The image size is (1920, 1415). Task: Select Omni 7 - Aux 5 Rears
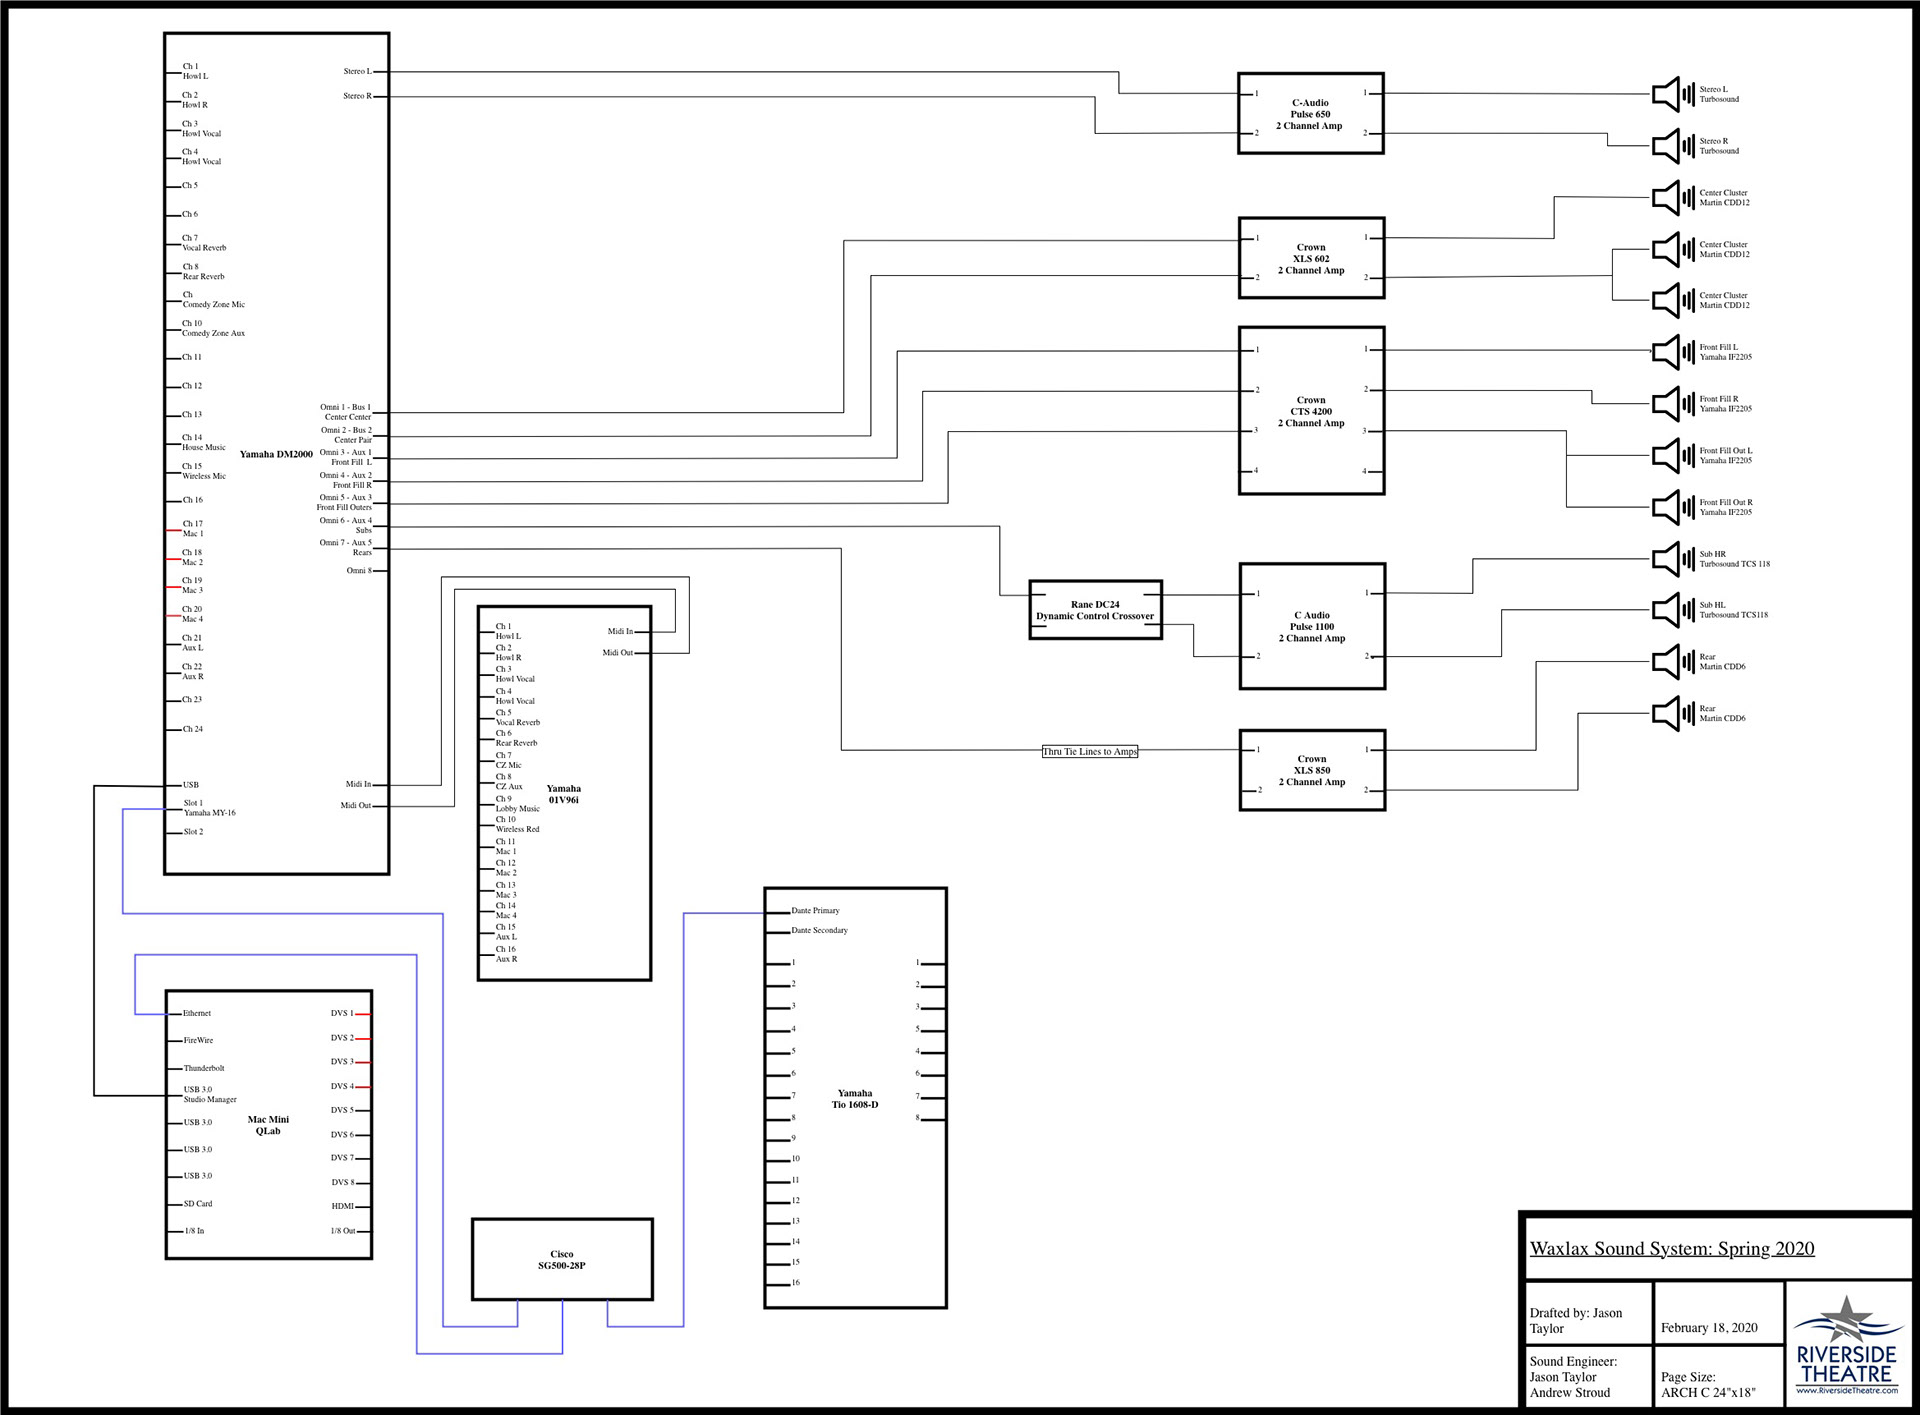(346, 547)
